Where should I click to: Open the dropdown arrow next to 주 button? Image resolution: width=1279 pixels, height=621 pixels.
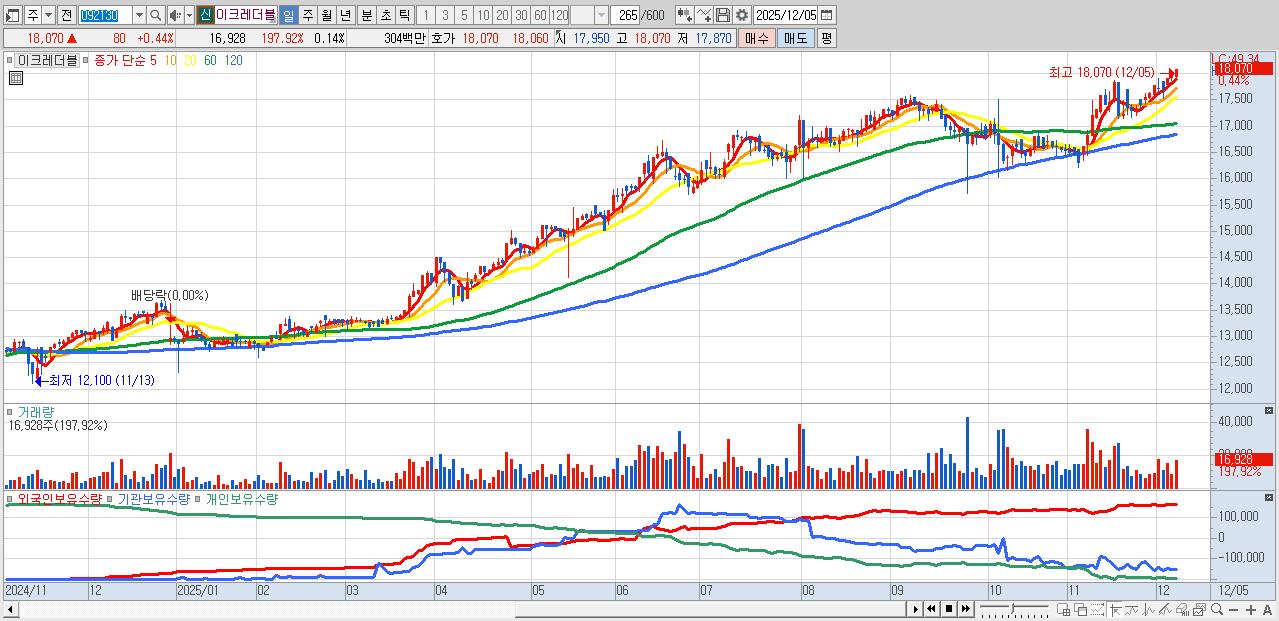[48, 15]
